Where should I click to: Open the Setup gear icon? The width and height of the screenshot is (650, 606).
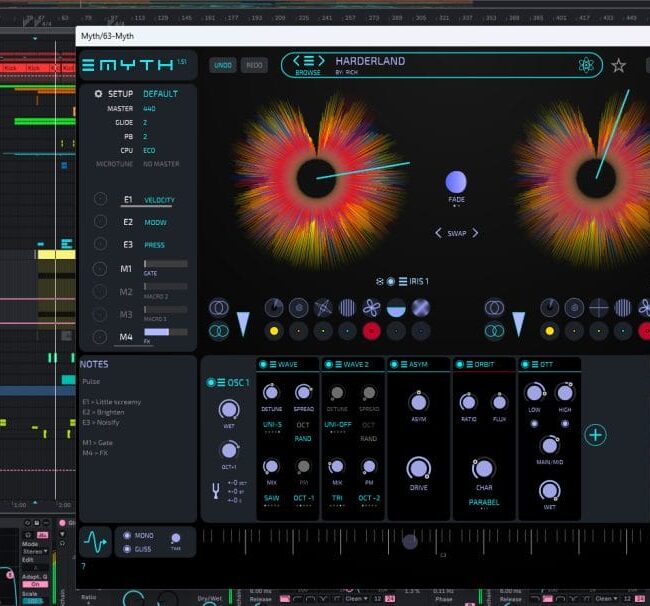98,93
